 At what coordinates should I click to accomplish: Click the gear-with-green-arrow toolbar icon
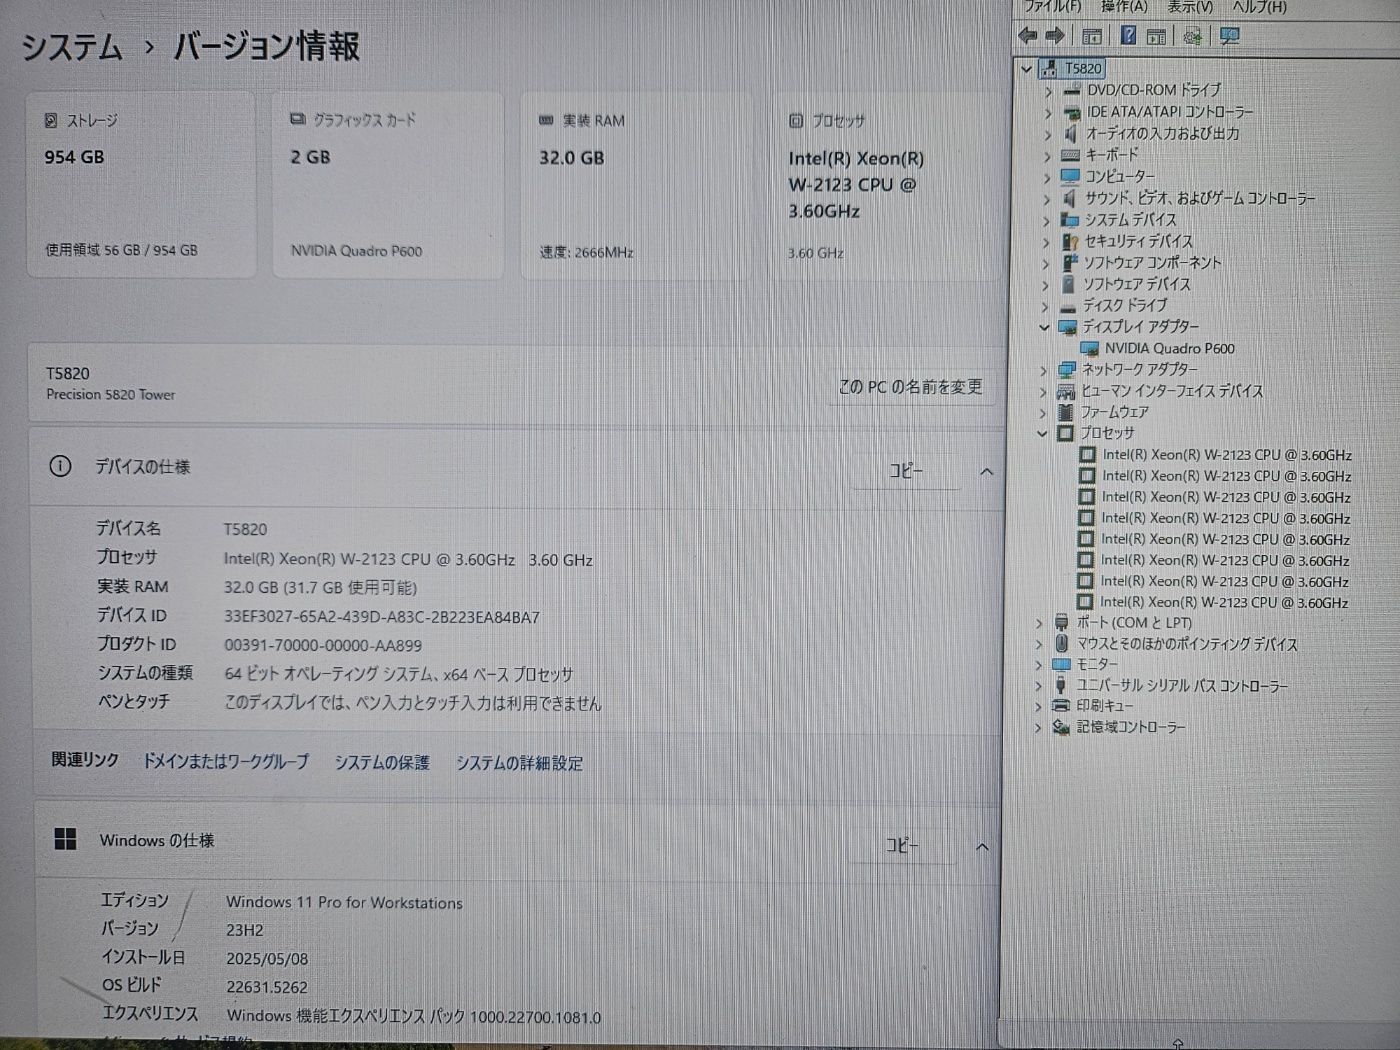click(x=1192, y=36)
